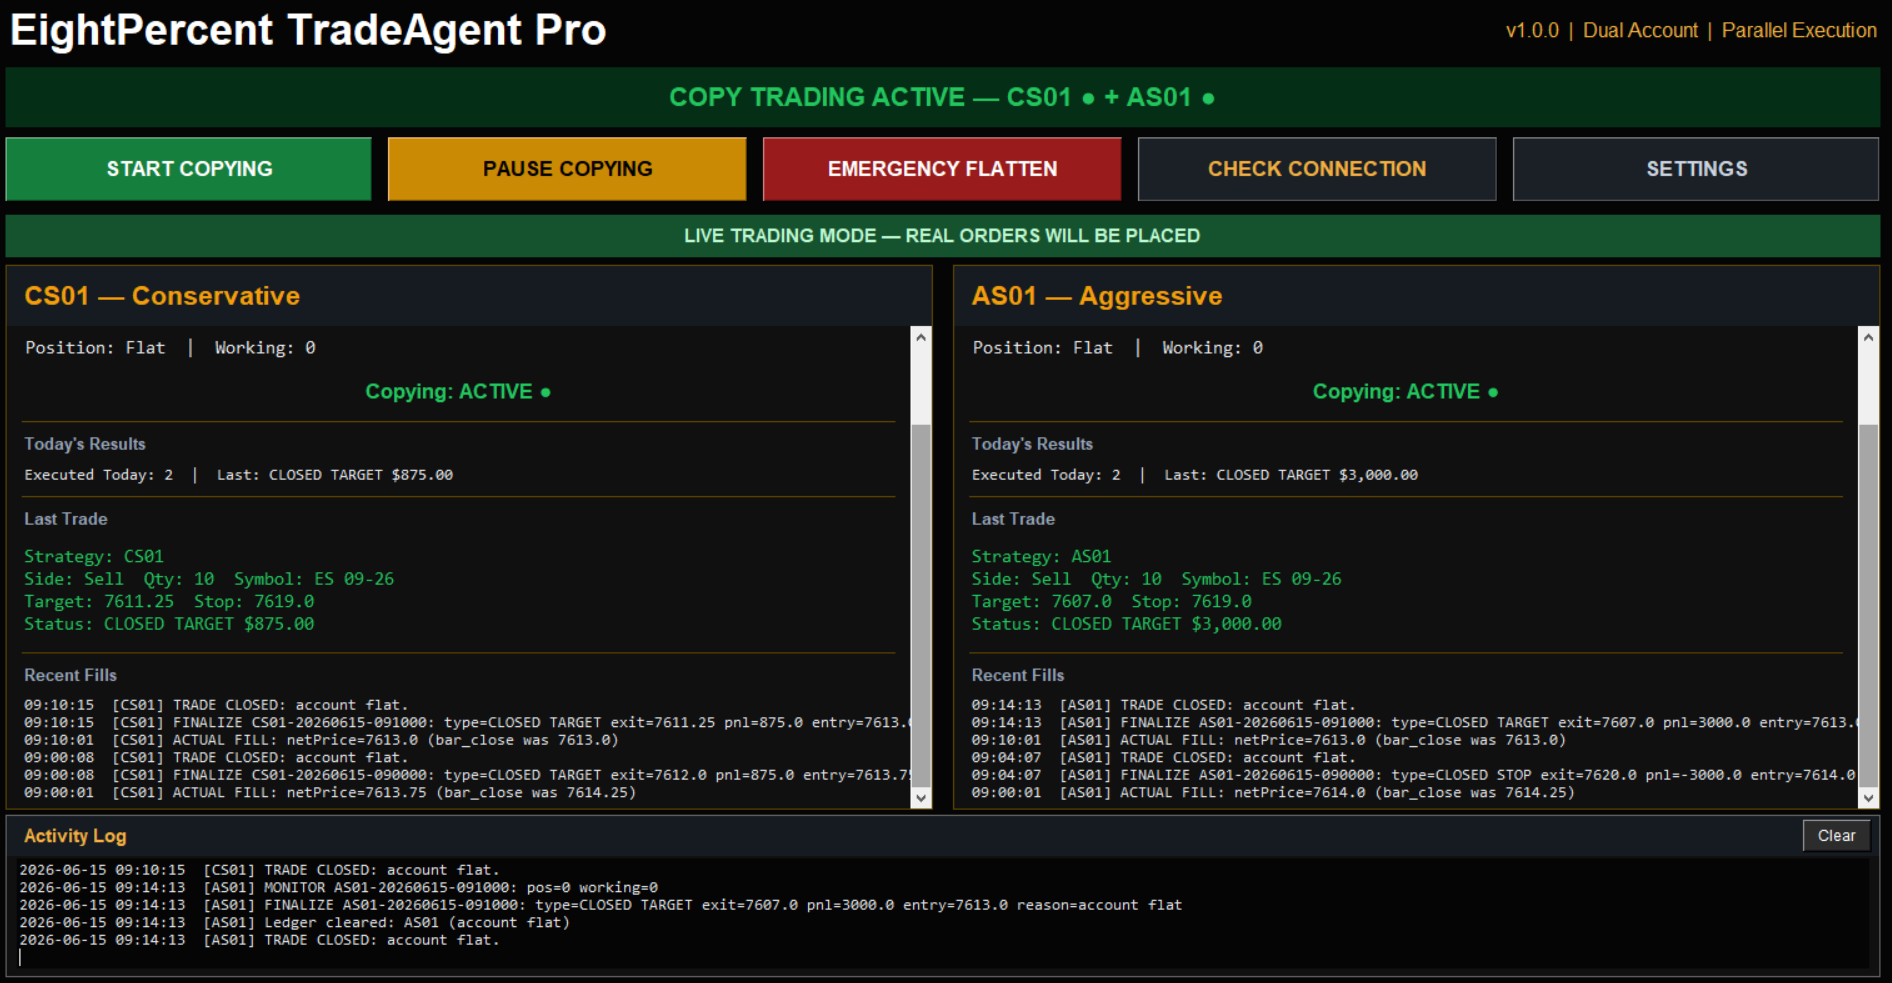Image resolution: width=1892 pixels, height=983 pixels.
Task: Click log line FINALIZE AS01 reason=account flat
Action: coord(600,905)
